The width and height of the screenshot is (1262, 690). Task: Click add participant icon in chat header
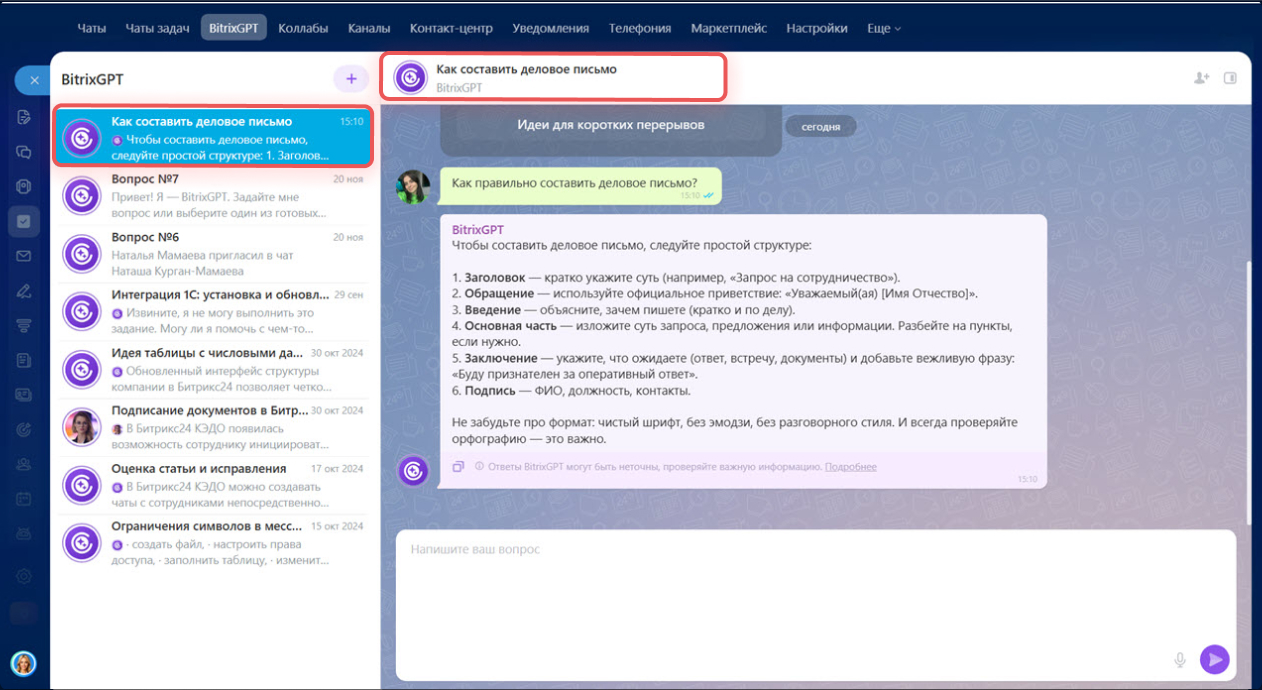pyautogui.click(x=1201, y=78)
